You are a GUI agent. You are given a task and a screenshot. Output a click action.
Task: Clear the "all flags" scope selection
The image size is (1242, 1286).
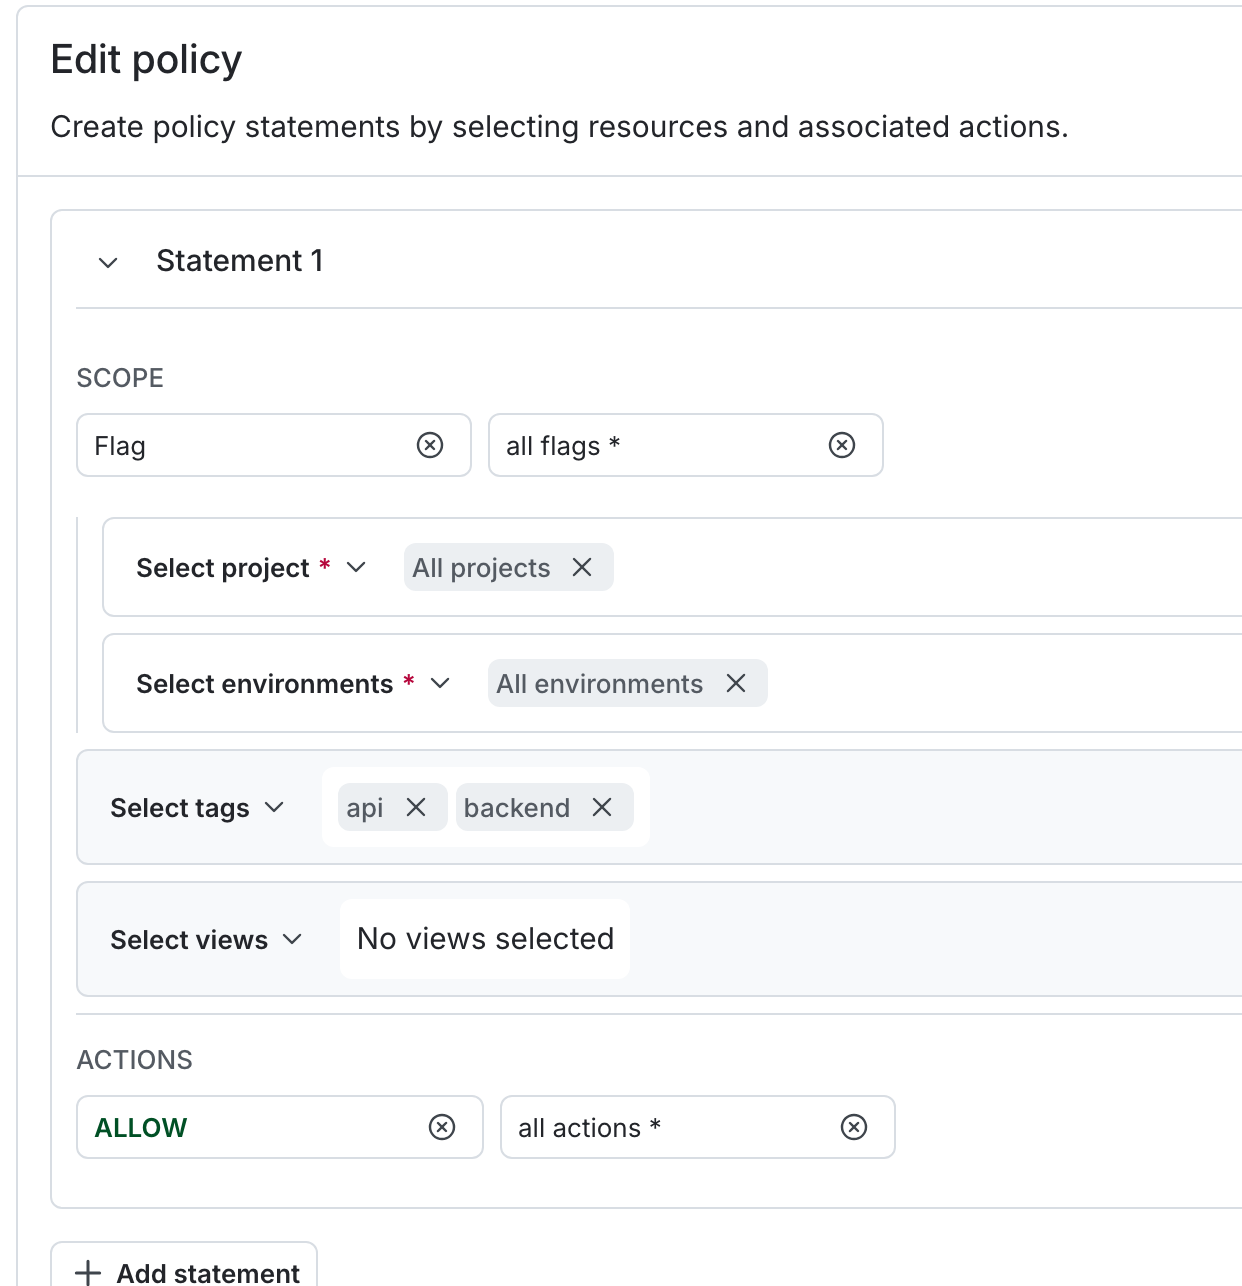tap(841, 445)
